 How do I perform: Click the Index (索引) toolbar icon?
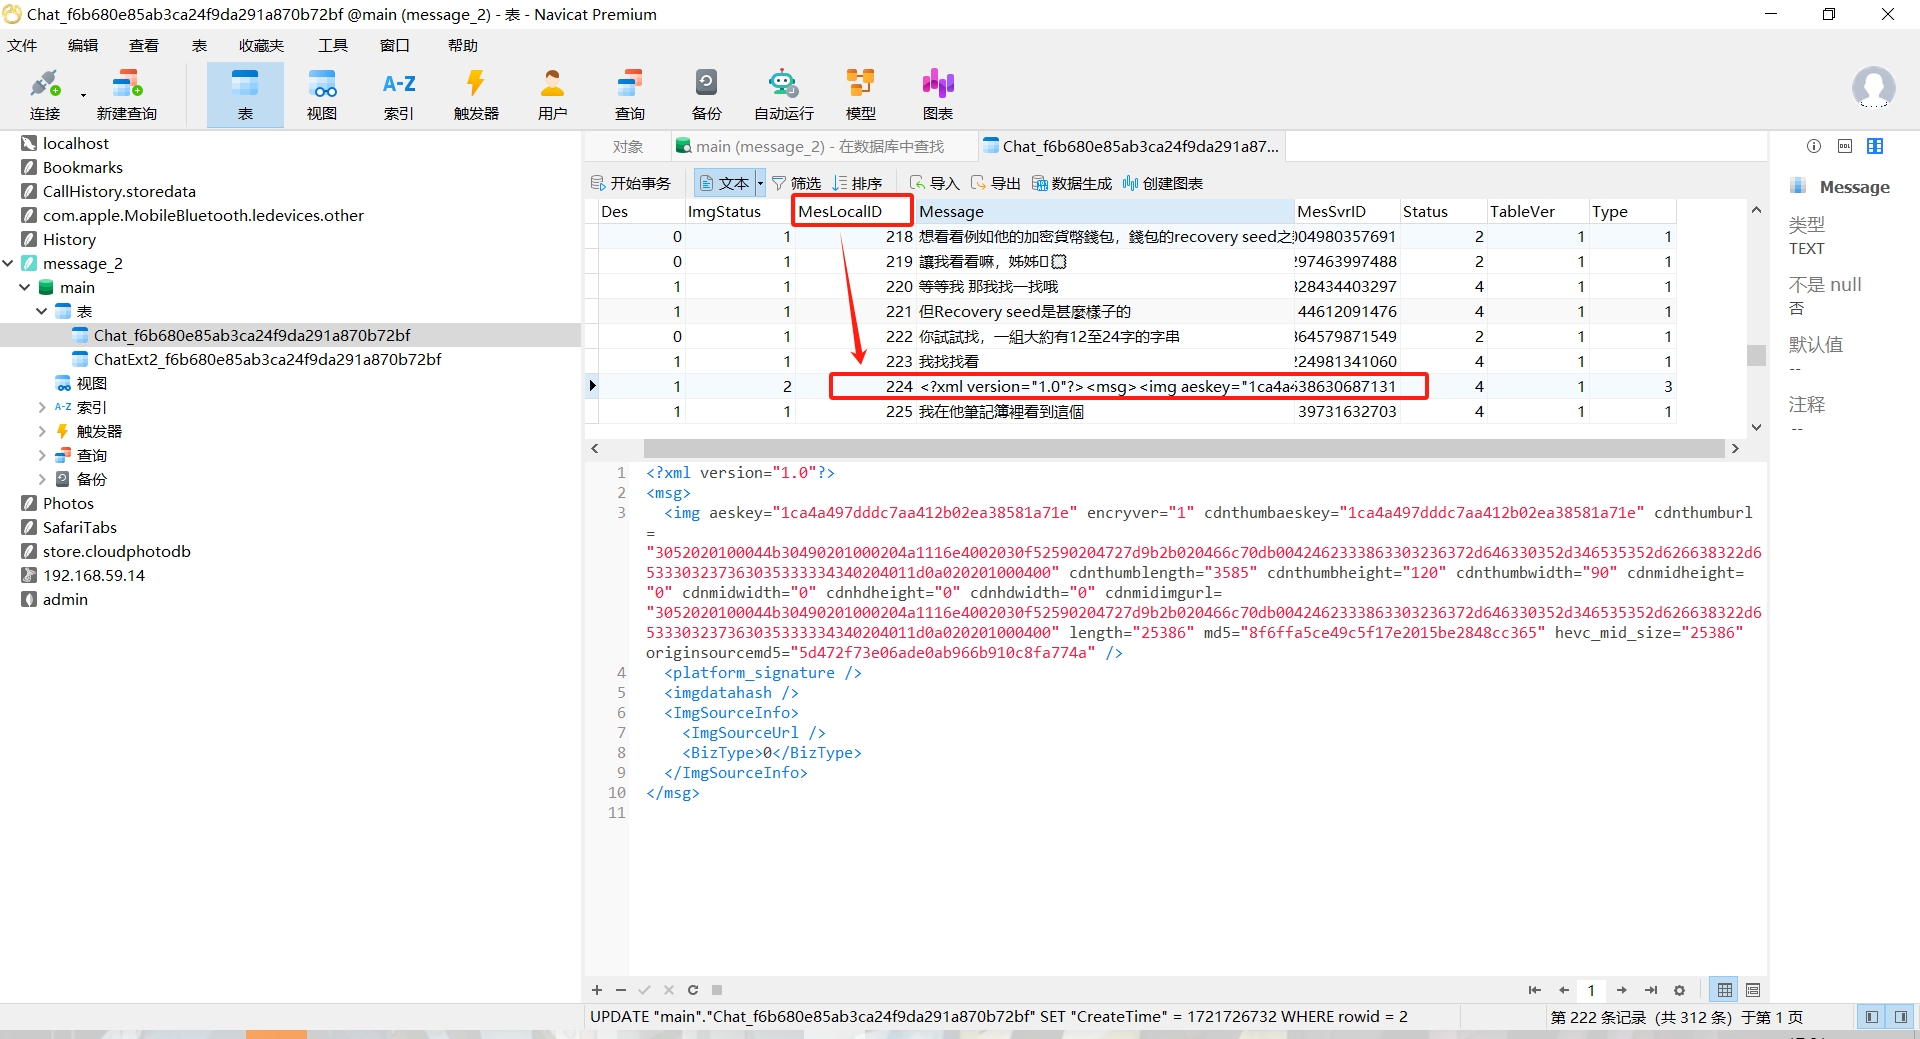[x=398, y=94]
